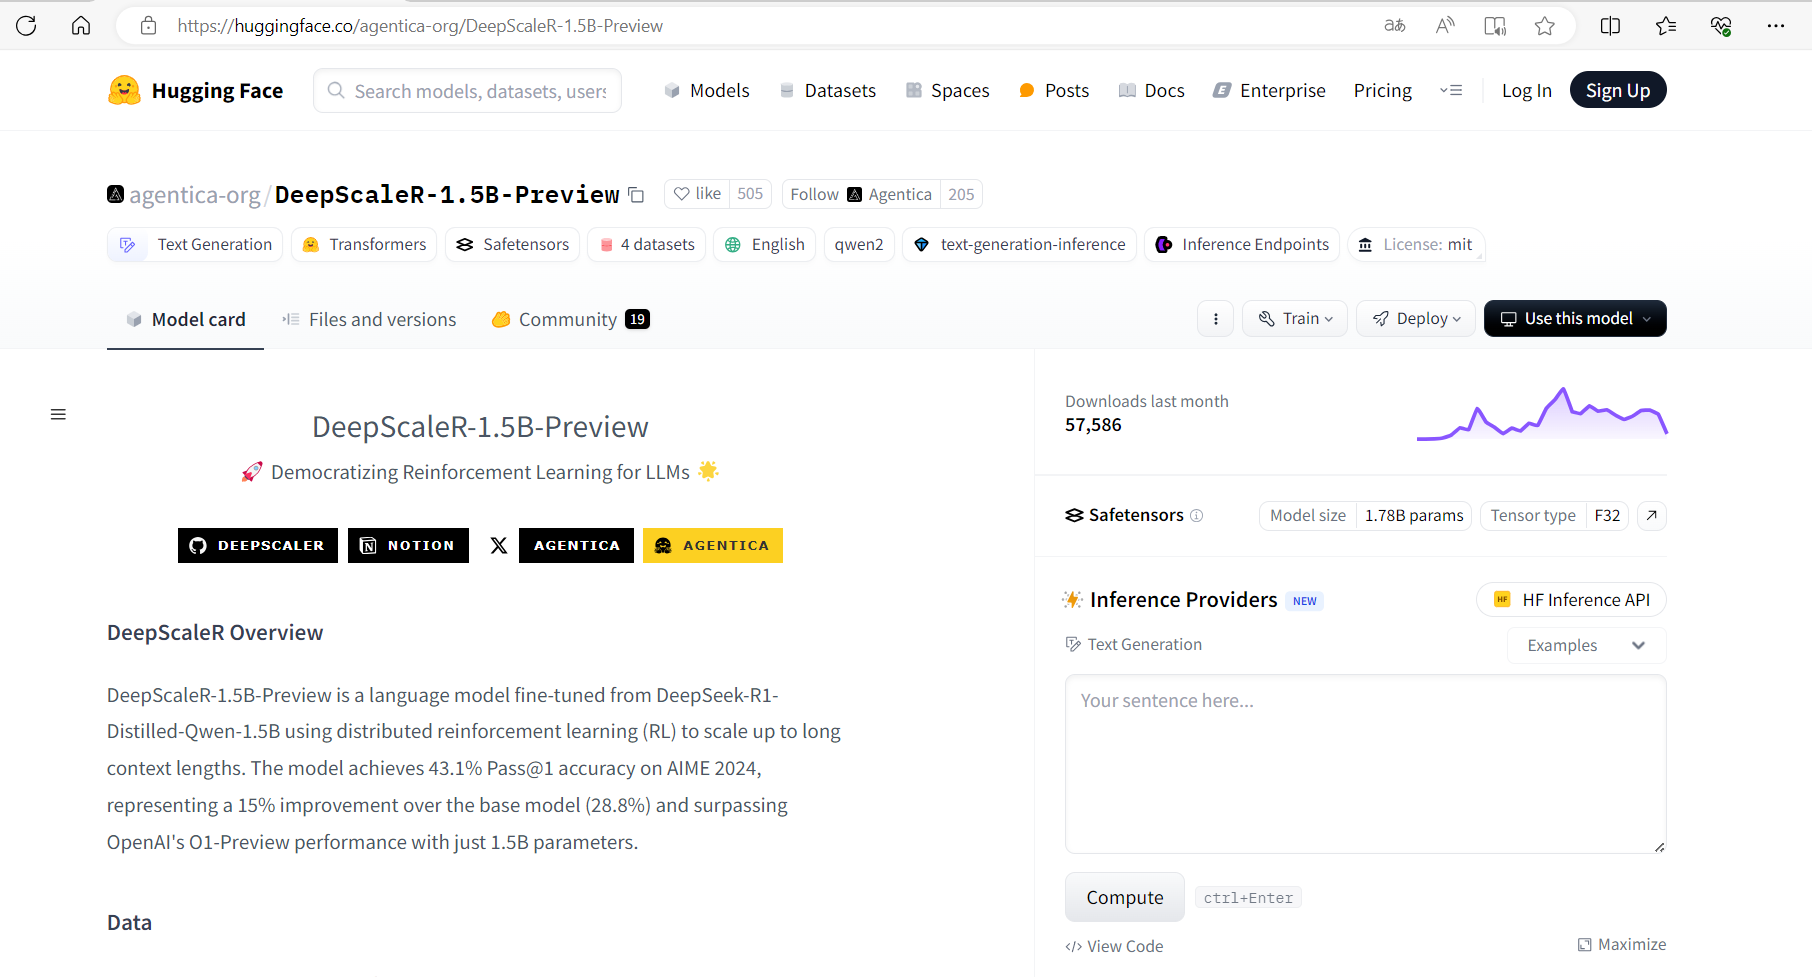Open browser settings and more menu

click(1776, 26)
